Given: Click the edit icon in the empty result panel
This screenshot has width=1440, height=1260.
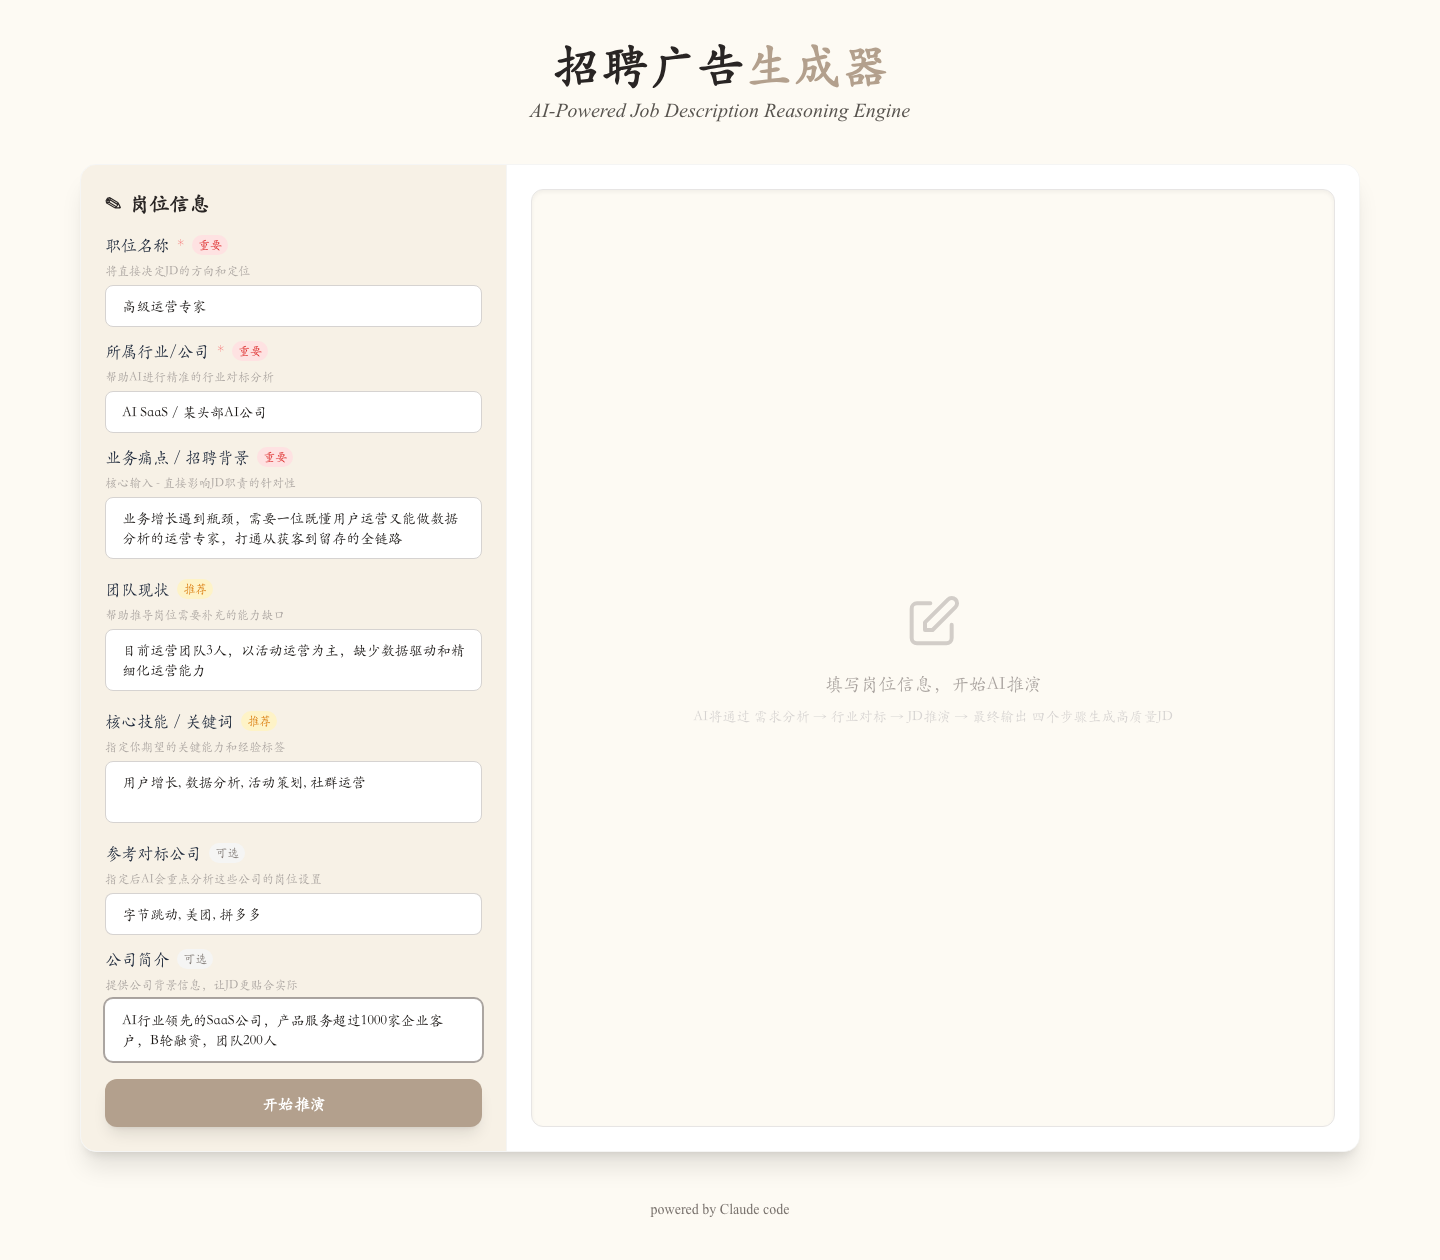Looking at the screenshot, I should click(x=933, y=621).
